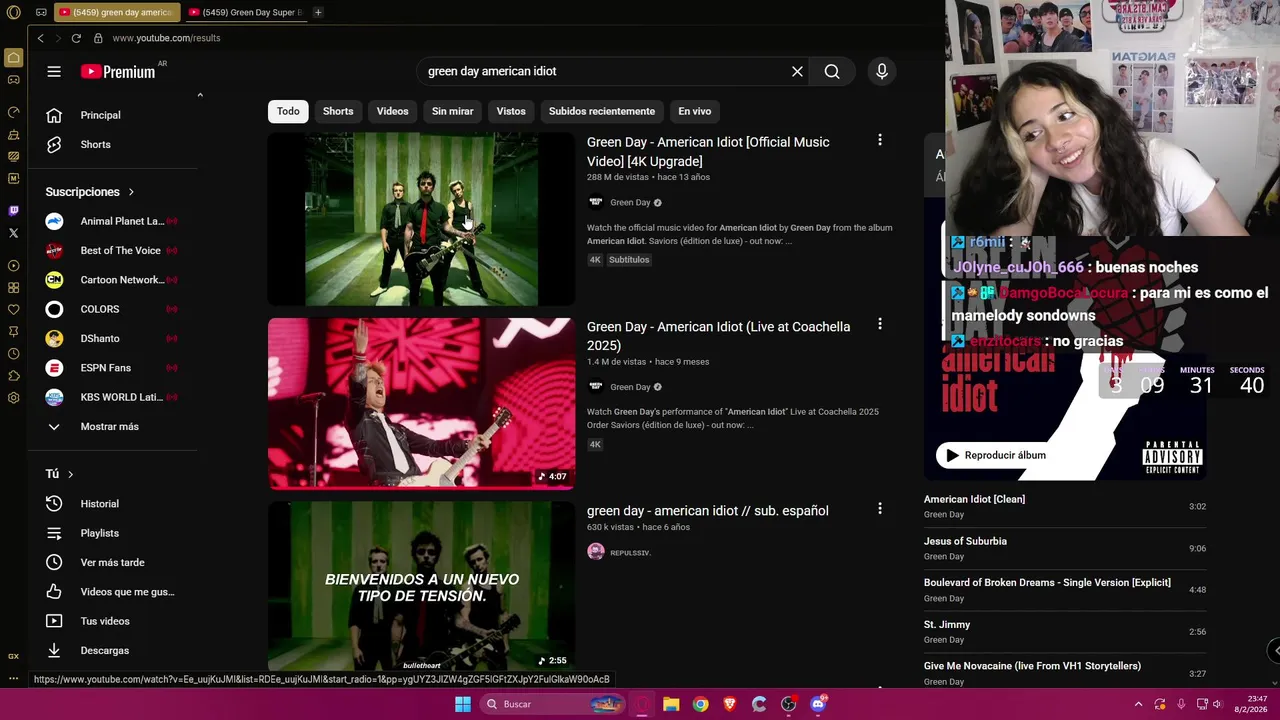Select the Vistos filter chip
This screenshot has width=1280, height=720.
(511, 111)
